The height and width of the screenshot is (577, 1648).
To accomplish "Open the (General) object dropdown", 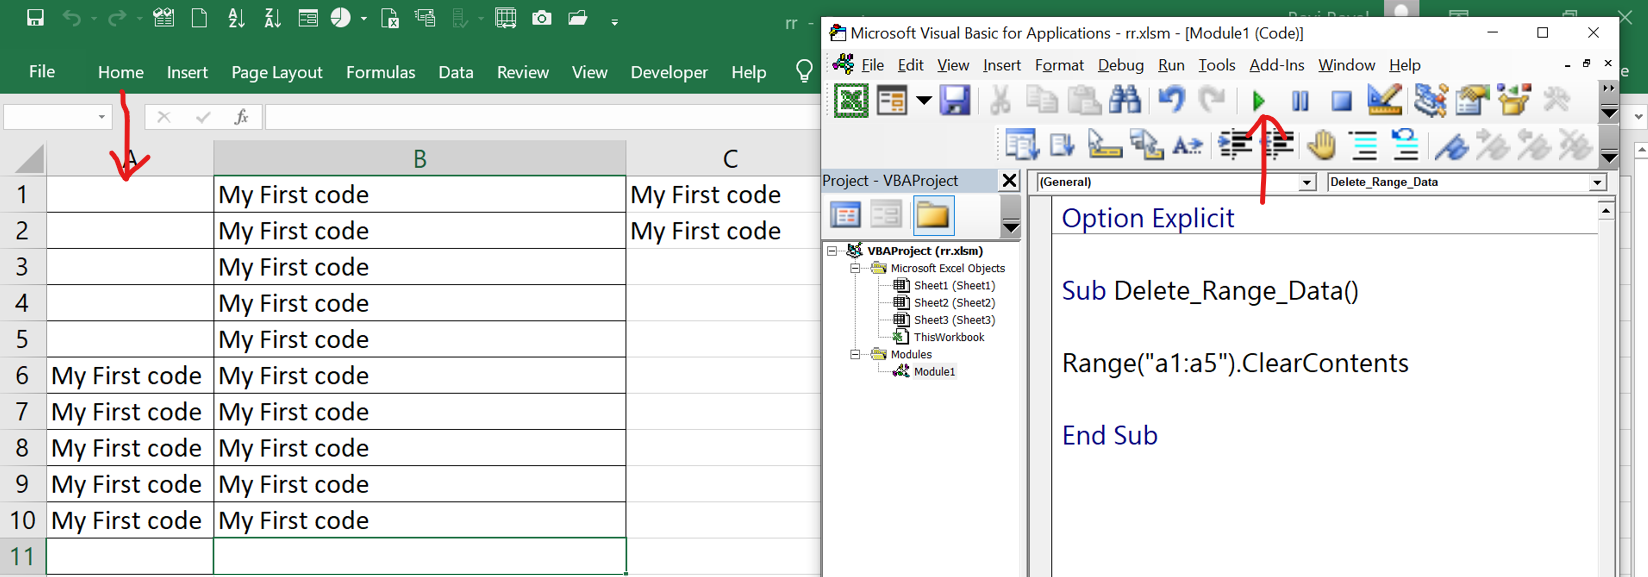I will coord(1306,182).
